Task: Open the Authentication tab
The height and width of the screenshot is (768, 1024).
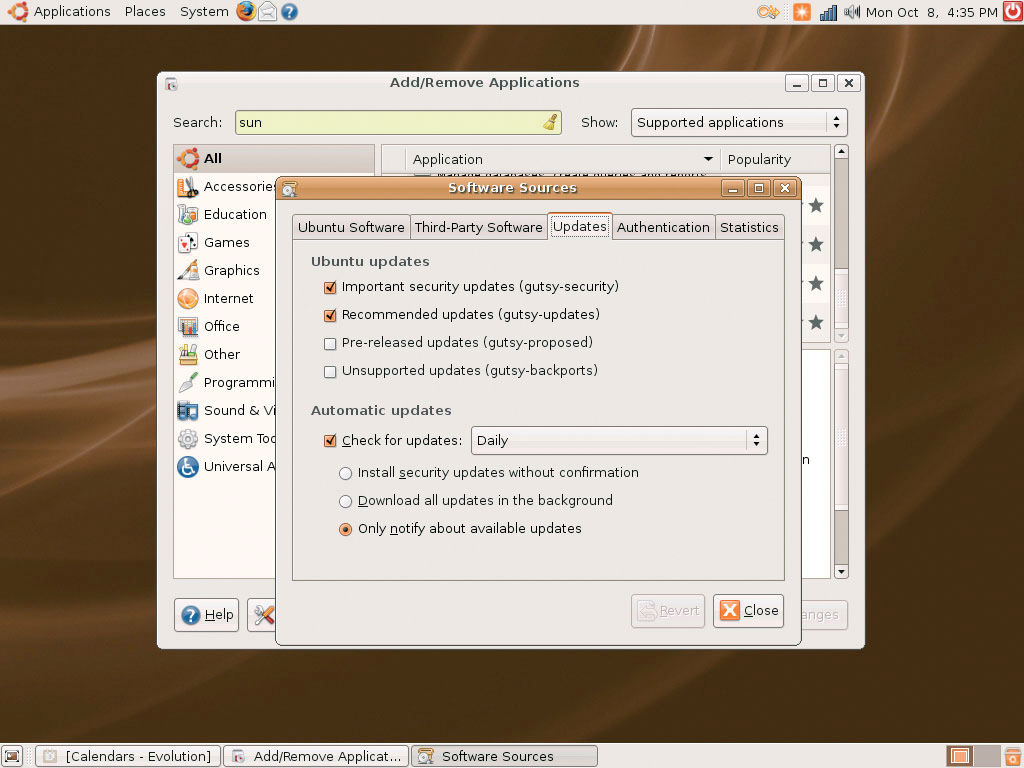Action: pos(663,227)
